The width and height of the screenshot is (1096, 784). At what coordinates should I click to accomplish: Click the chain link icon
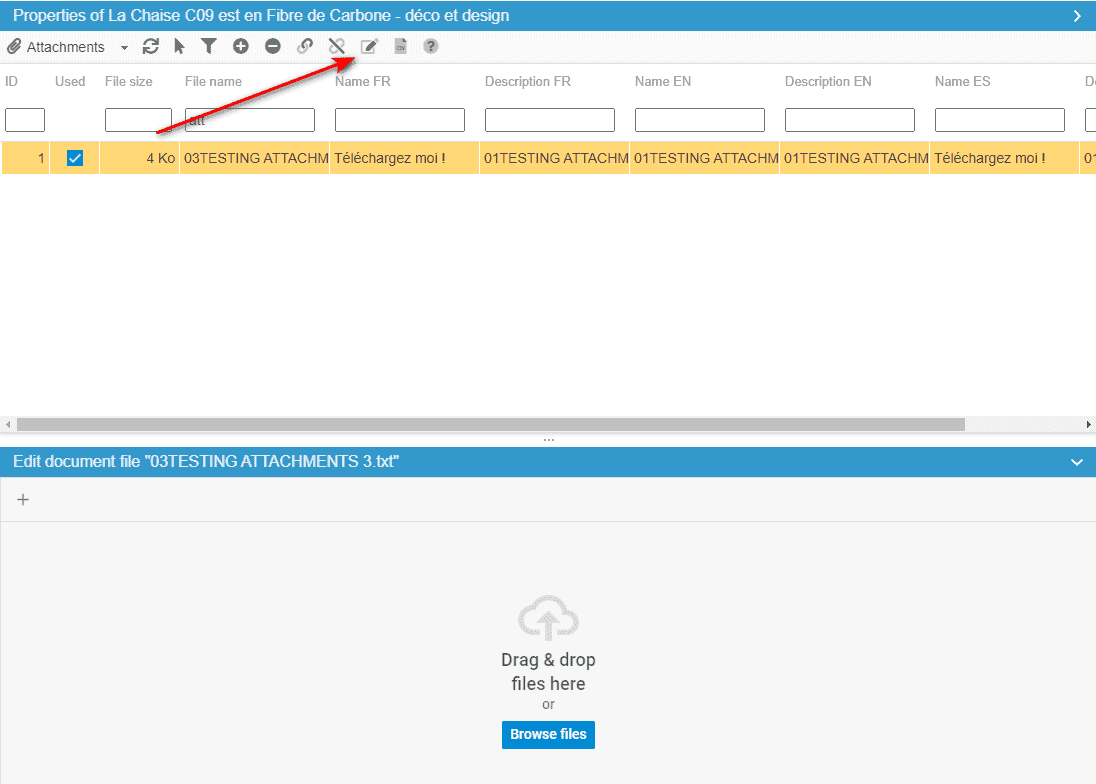pyautogui.click(x=305, y=47)
